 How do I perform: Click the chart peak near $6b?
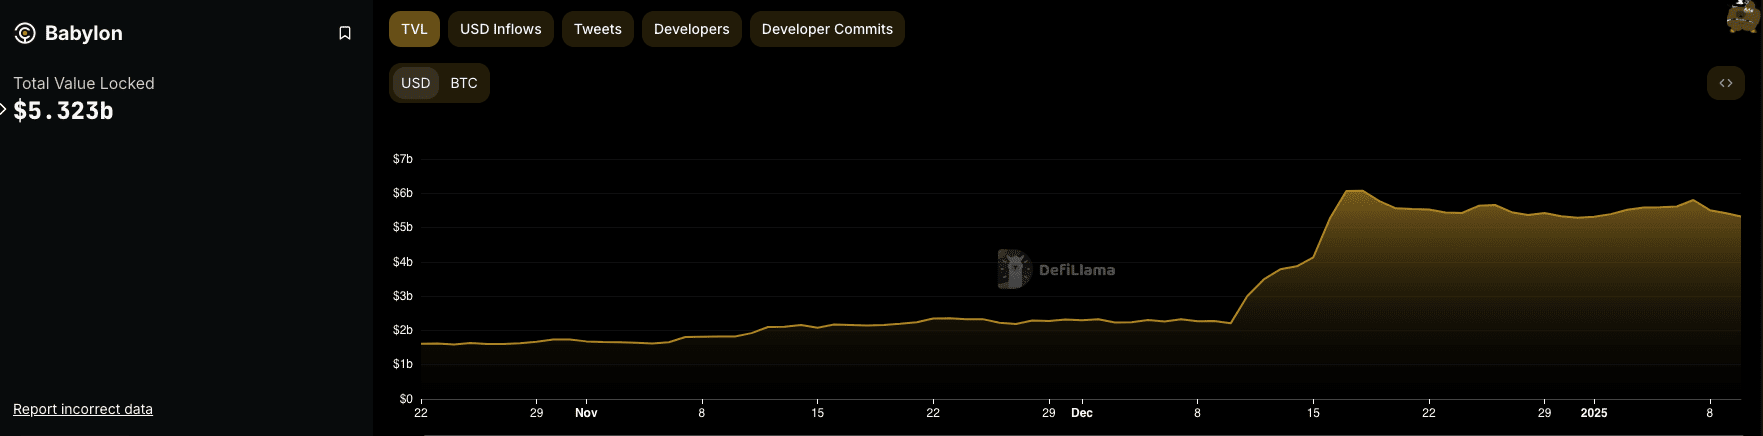pos(1355,190)
